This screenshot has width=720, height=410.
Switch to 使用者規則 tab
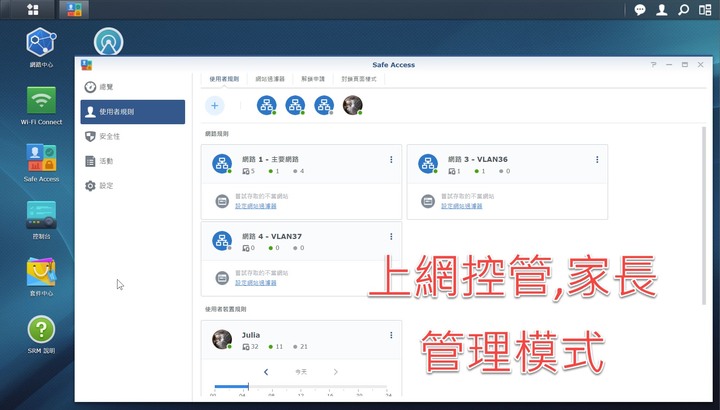224,79
